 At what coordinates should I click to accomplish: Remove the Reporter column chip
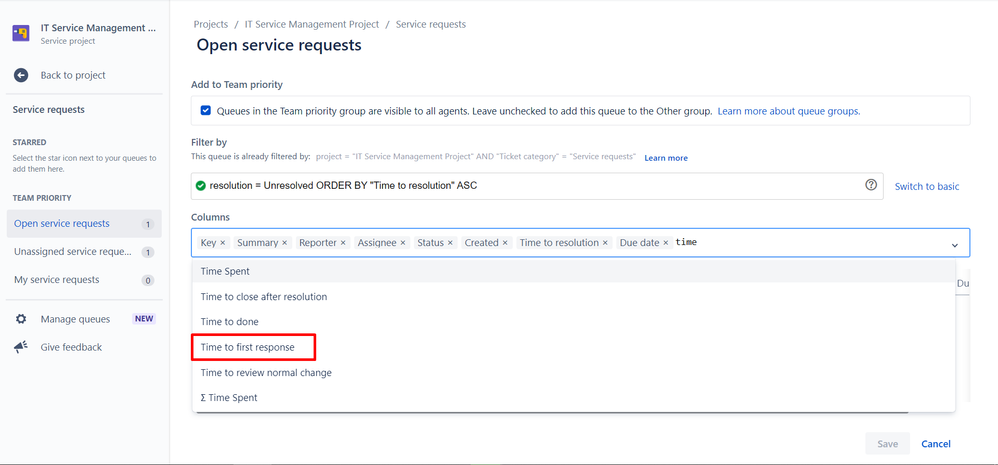click(343, 243)
